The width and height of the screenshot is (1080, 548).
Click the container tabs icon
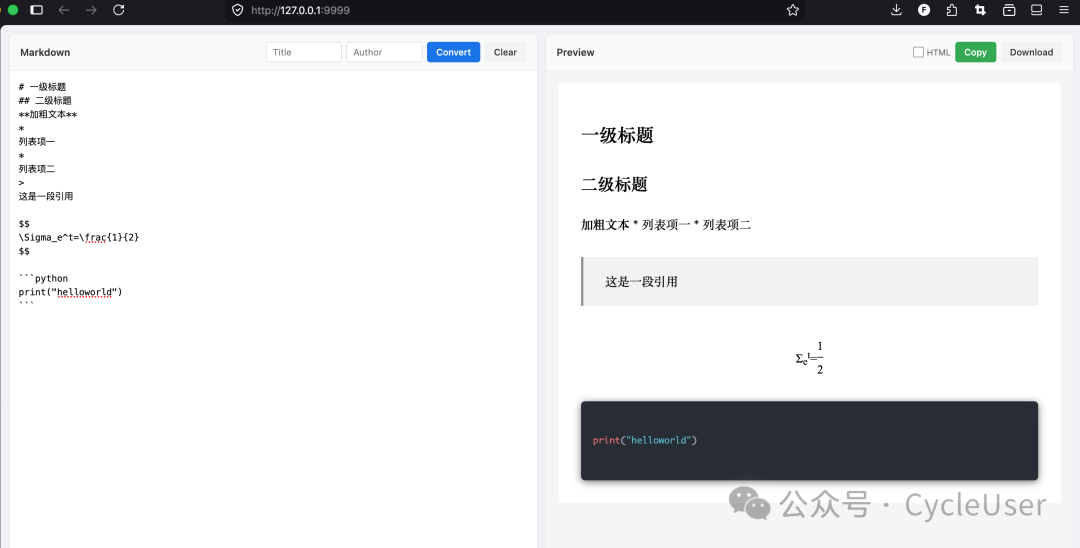[1009, 10]
